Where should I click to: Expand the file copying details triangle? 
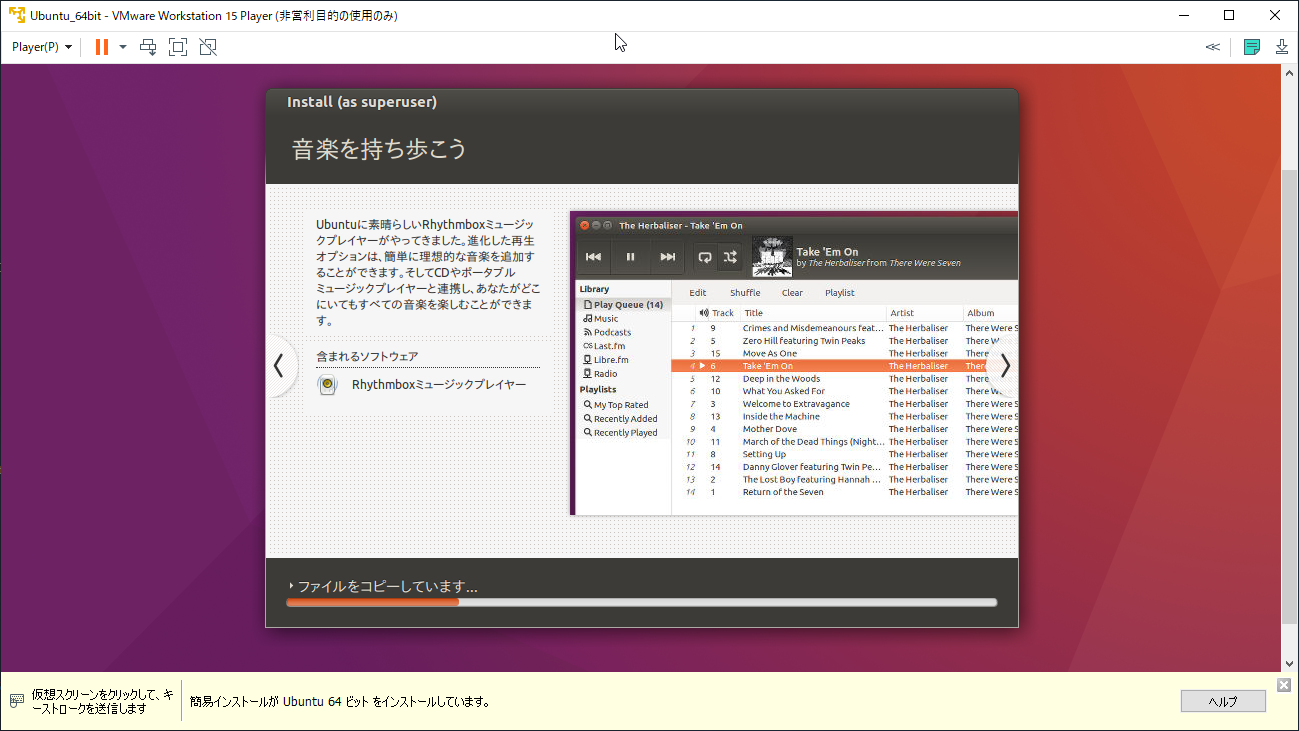(291, 586)
